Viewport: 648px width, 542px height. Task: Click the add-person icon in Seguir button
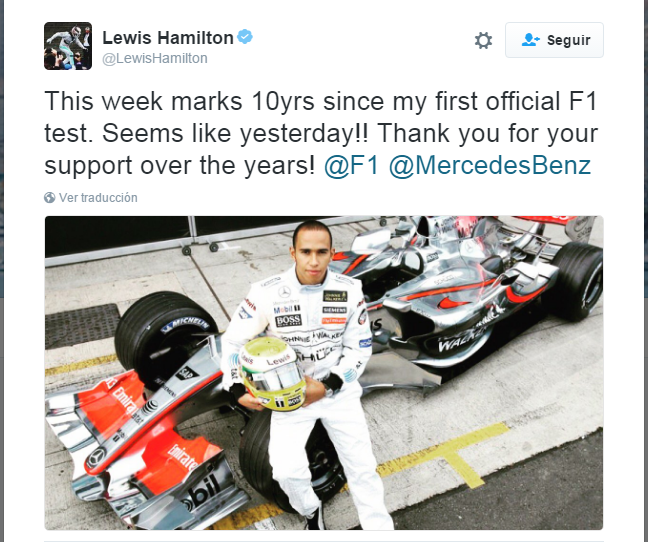pos(530,40)
